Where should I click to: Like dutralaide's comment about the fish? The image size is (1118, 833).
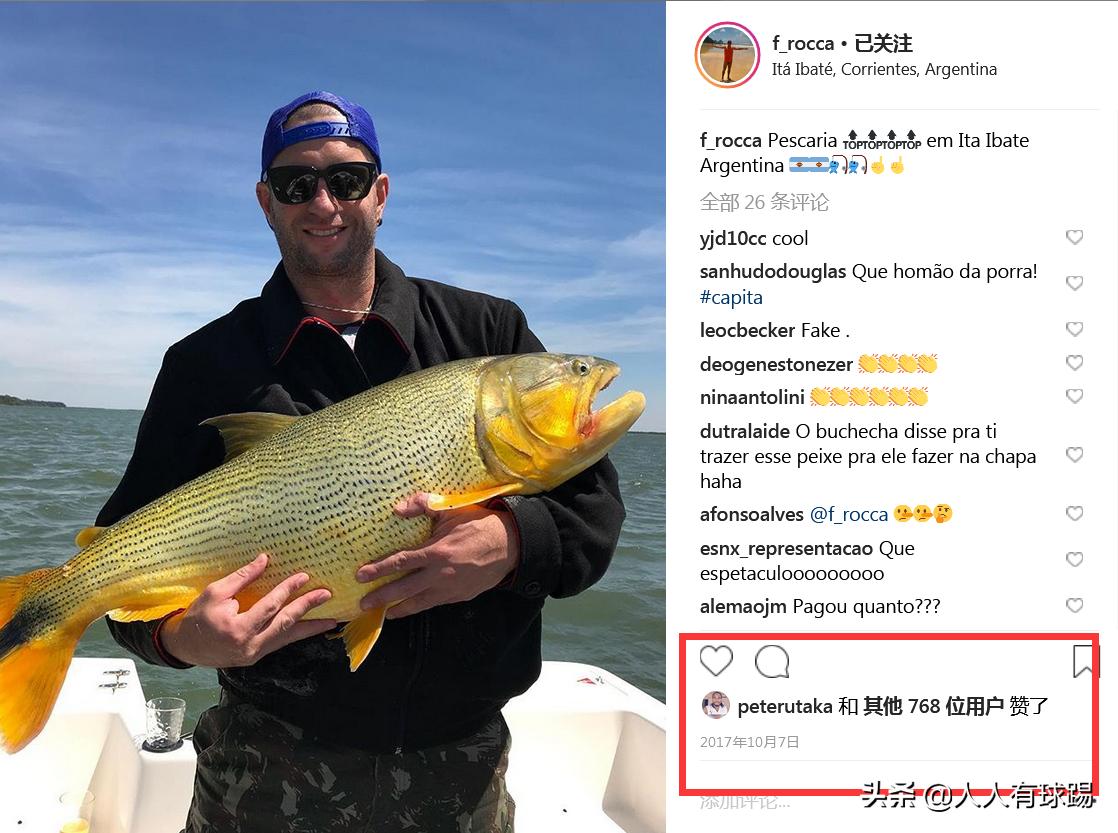pos(1075,455)
